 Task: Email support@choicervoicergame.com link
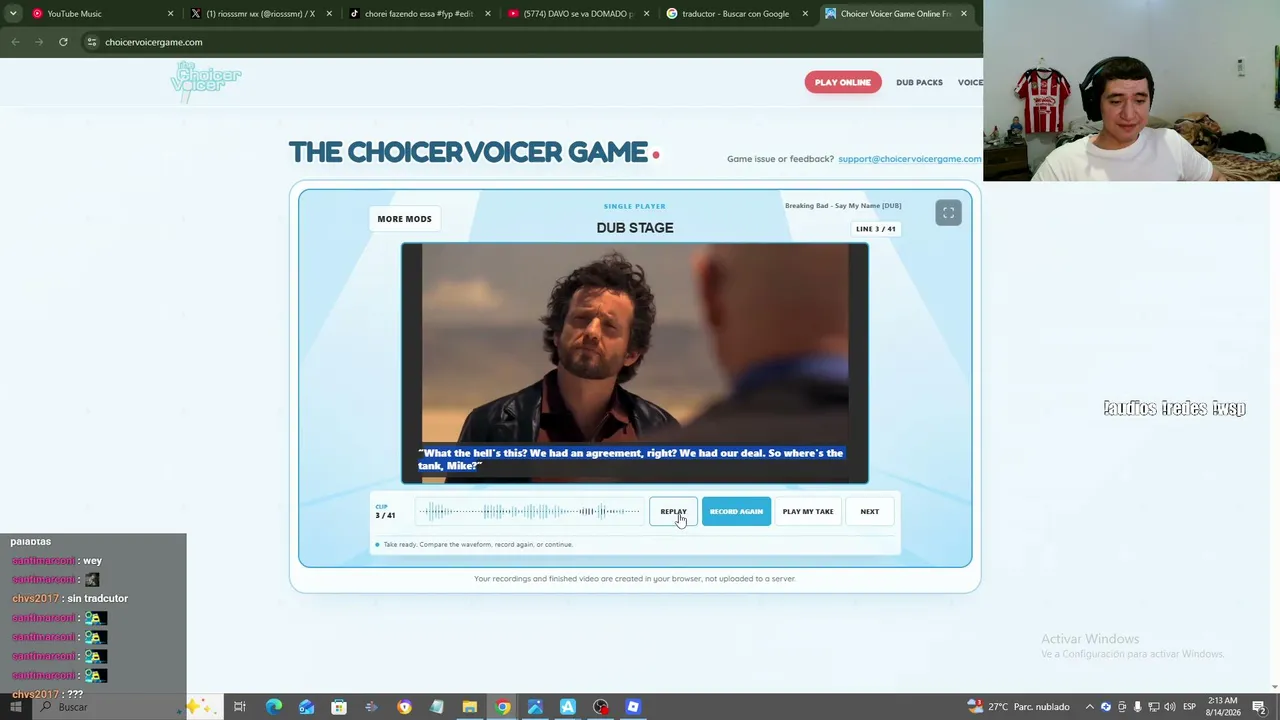(x=909, y=159)
